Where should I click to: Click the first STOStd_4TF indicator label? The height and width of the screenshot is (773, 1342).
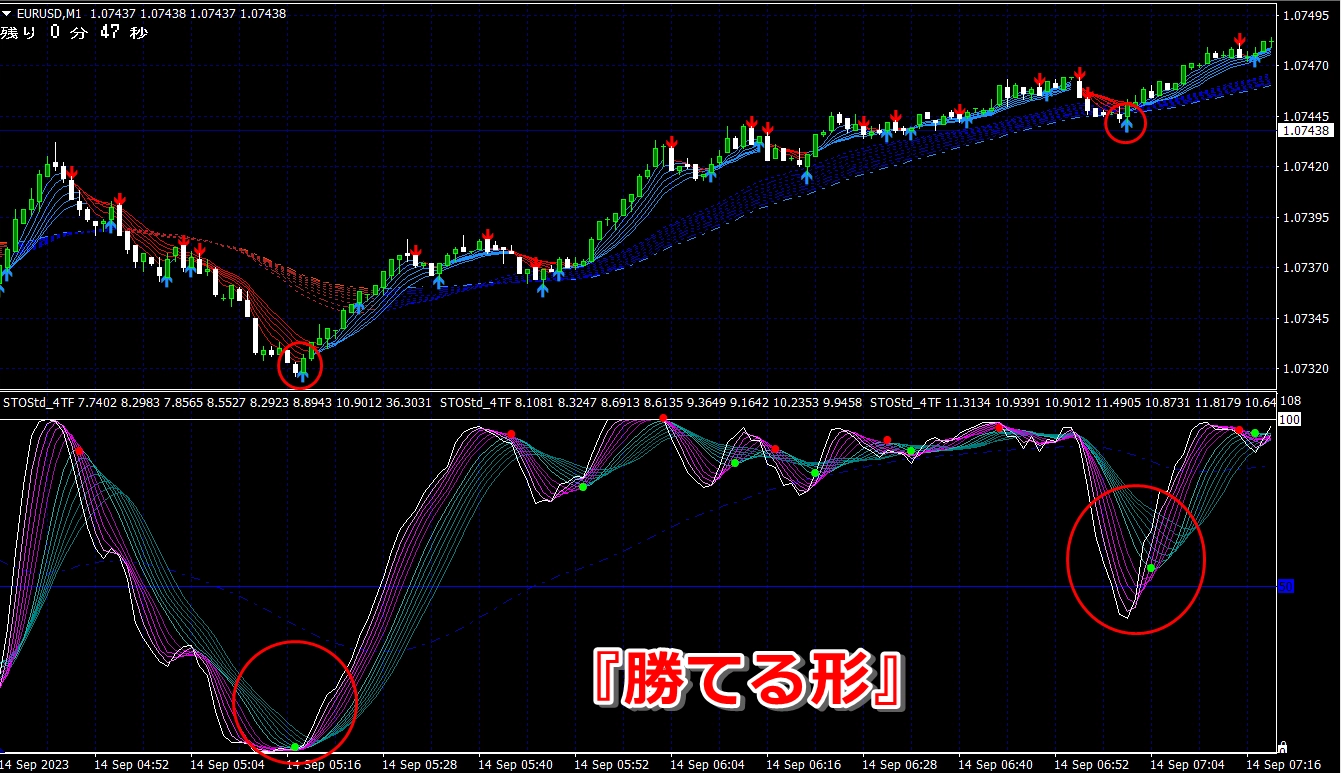coord(35,403)
